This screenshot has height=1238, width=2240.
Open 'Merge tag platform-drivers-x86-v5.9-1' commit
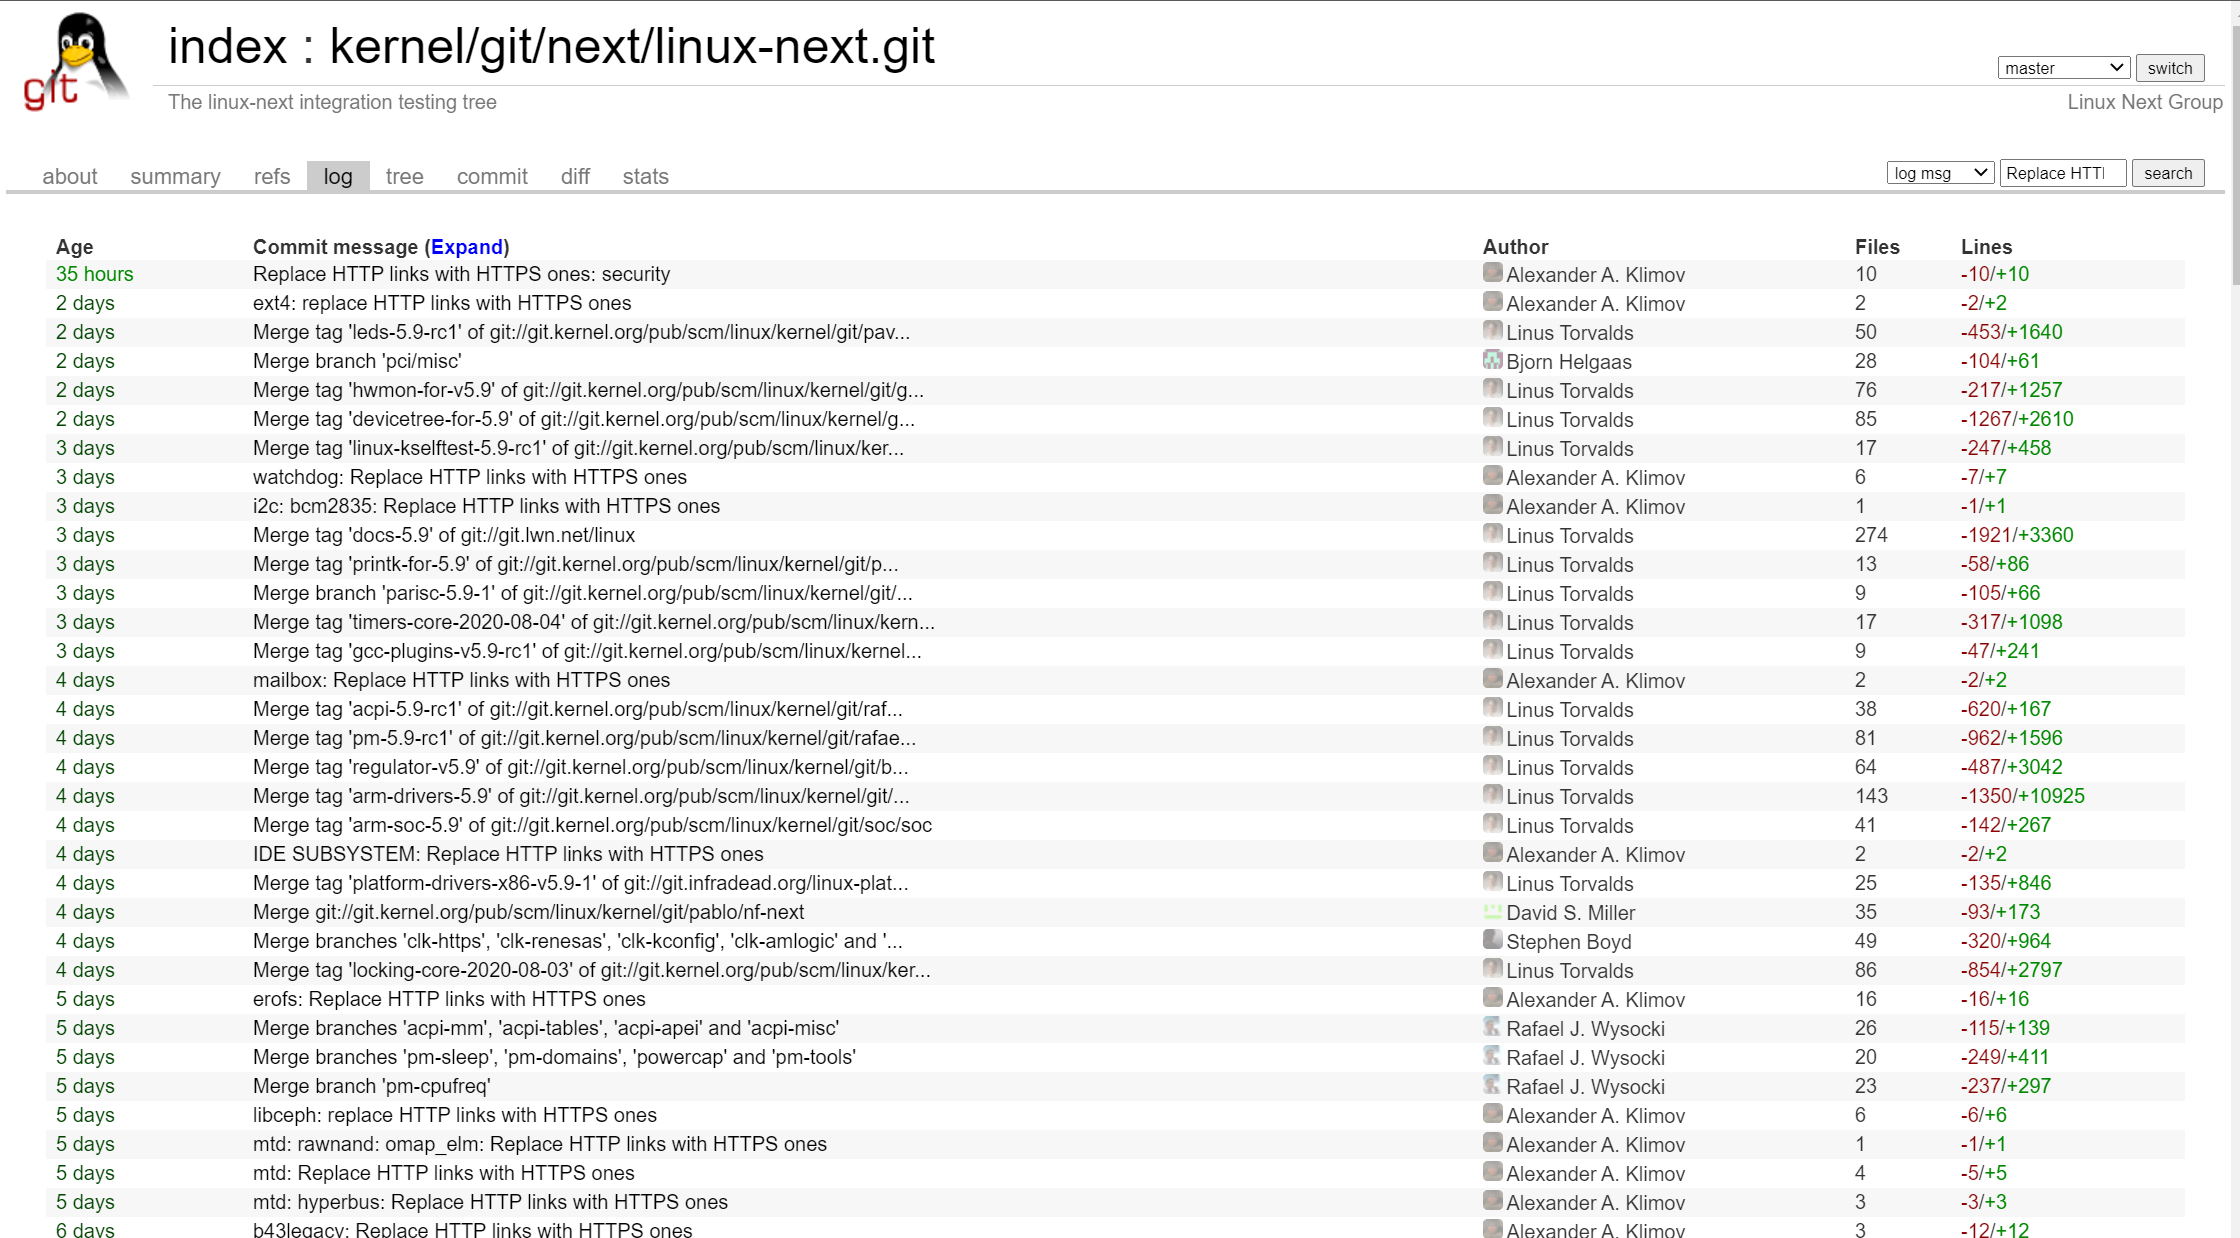[581, 883]
